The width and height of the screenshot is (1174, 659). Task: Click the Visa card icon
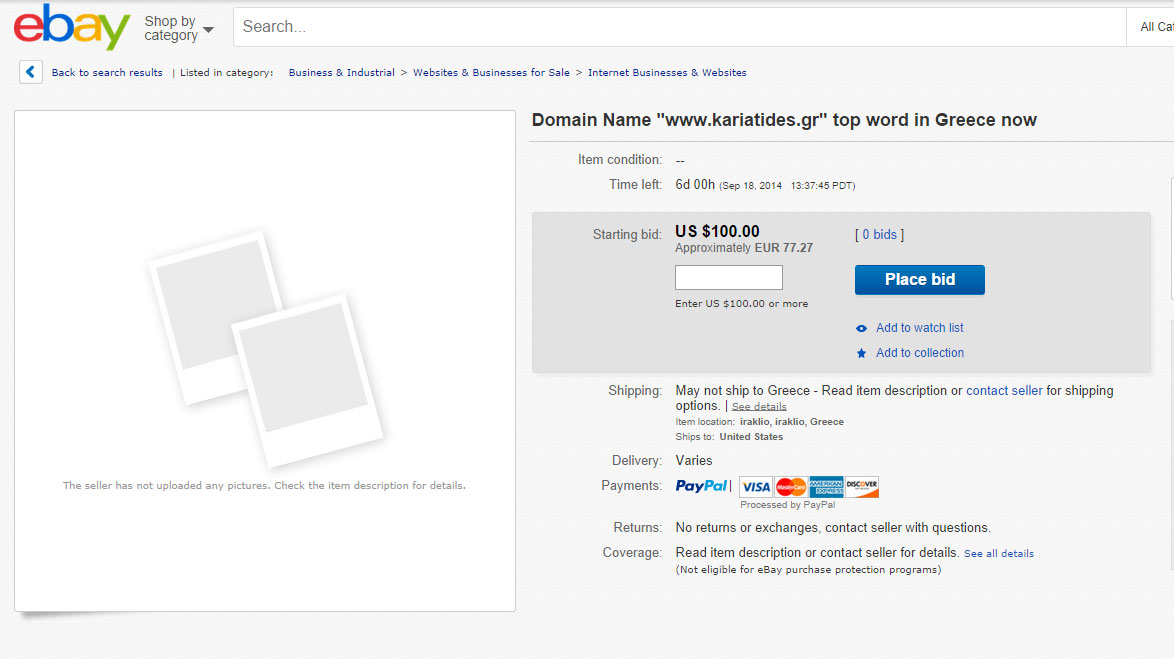tap(756, 487)
